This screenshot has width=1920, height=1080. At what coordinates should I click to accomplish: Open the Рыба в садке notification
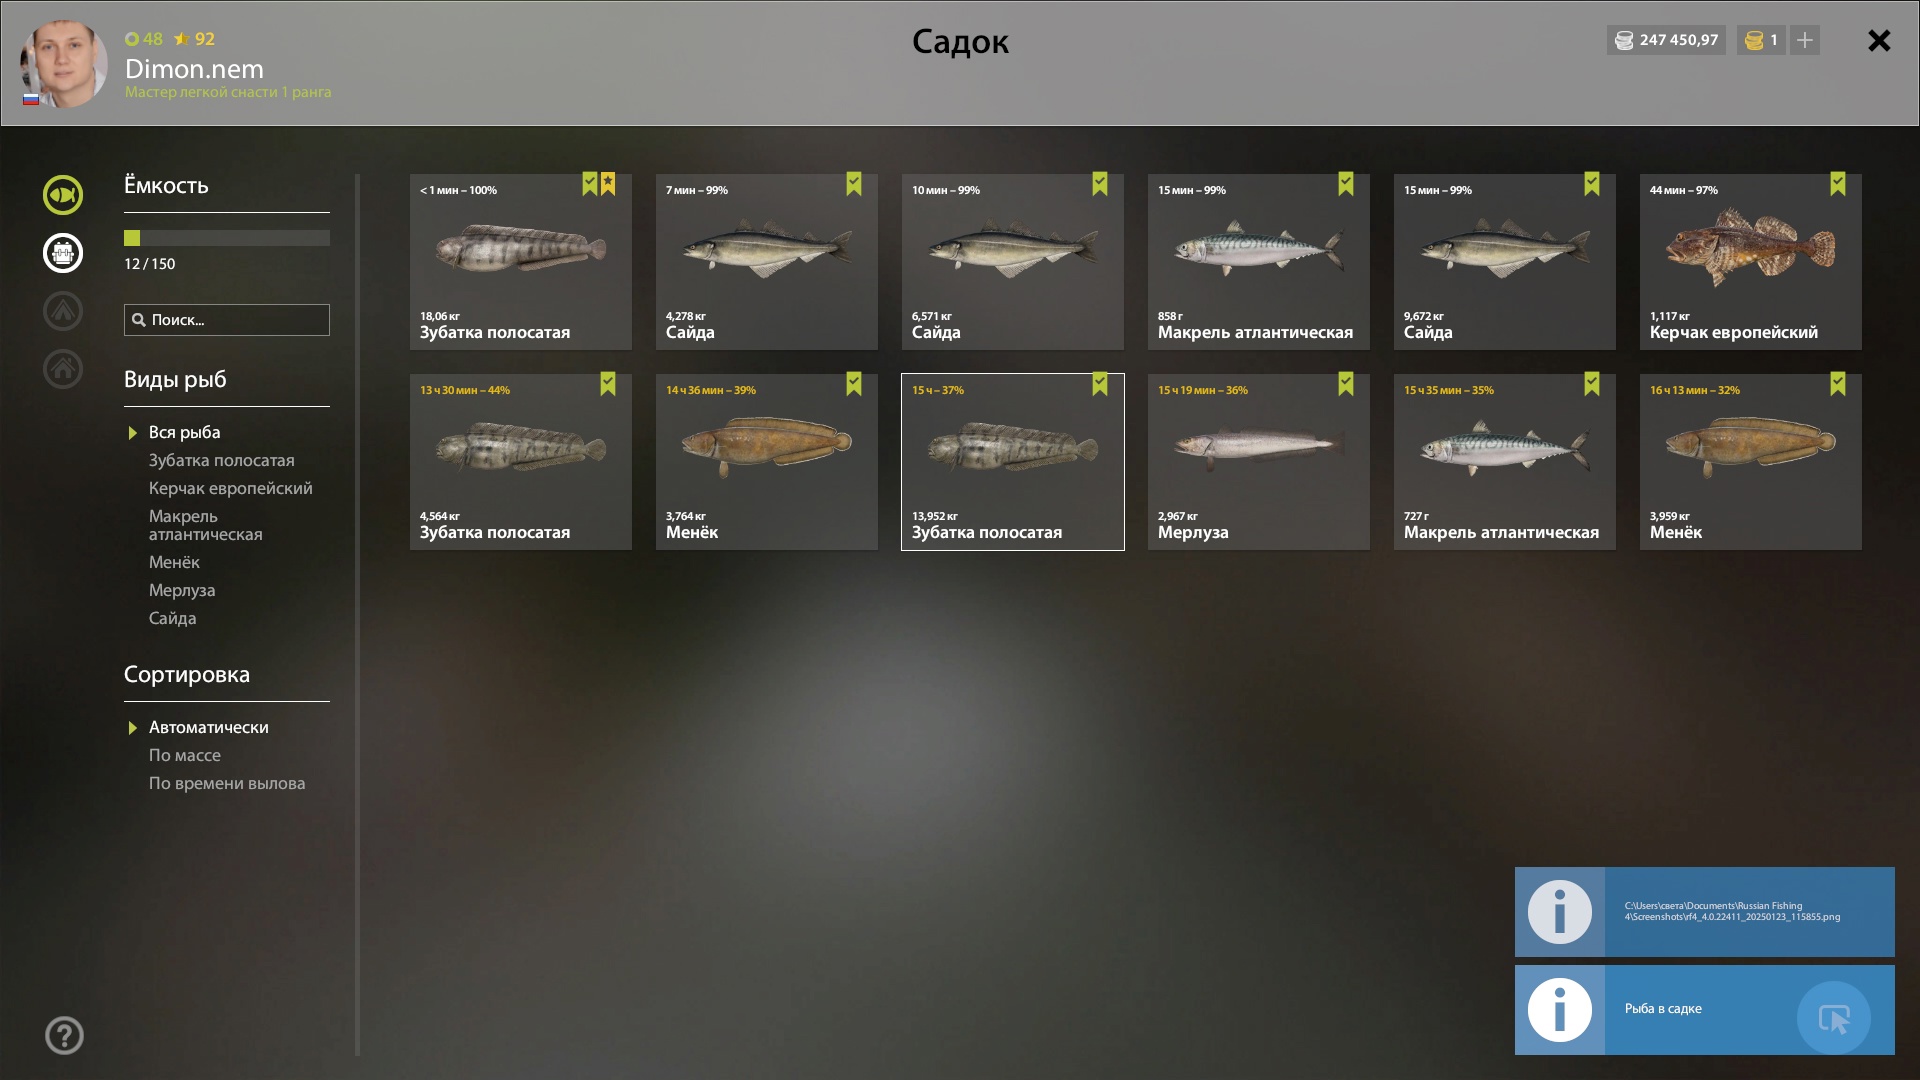(x=1704, y=1010)
